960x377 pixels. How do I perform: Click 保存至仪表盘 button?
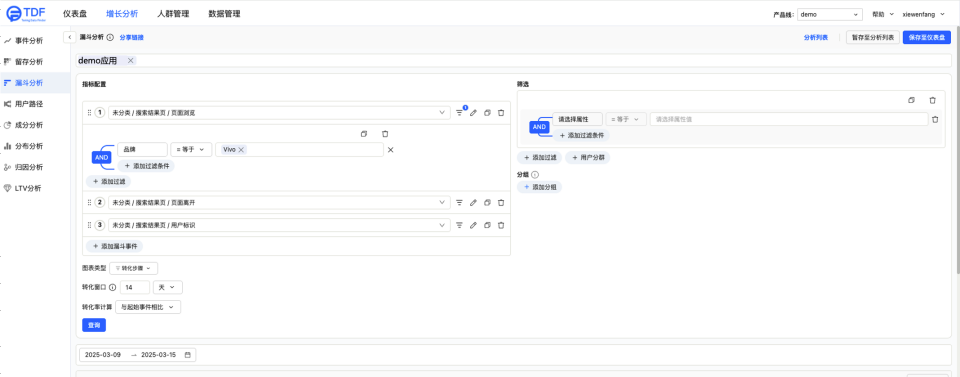[927, 37]
